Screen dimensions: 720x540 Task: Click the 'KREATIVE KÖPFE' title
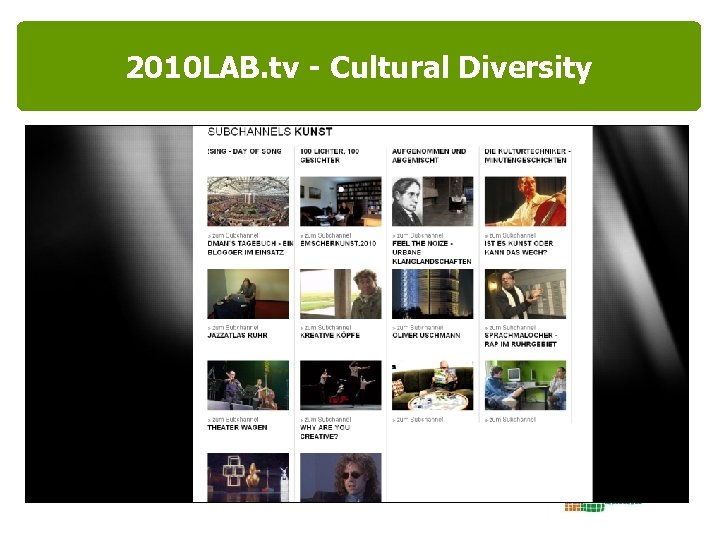tap(330, 335)
